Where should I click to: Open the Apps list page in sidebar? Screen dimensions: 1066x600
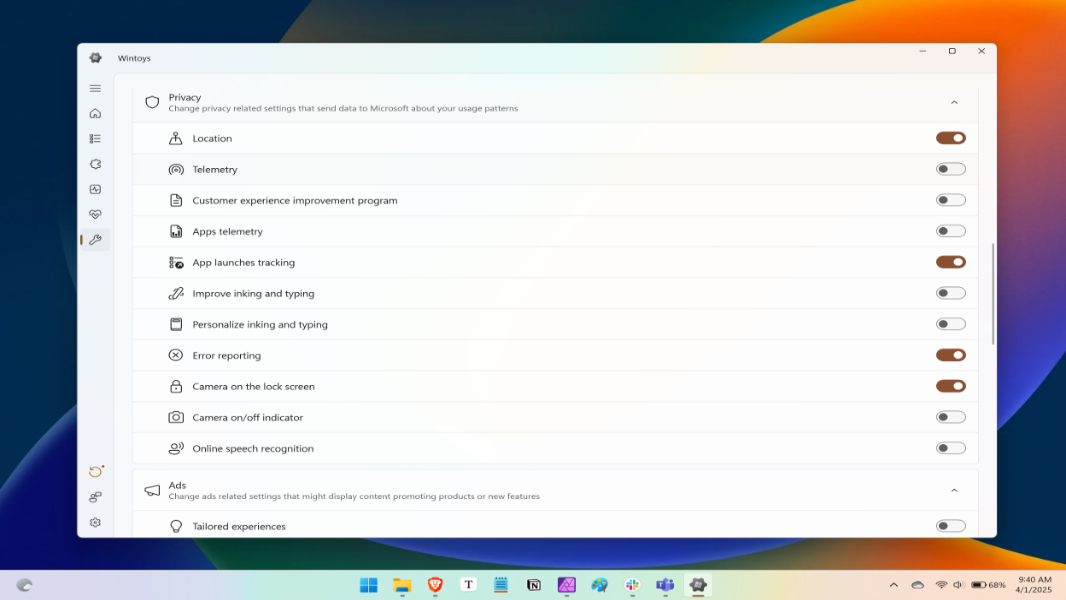[95, 139]
